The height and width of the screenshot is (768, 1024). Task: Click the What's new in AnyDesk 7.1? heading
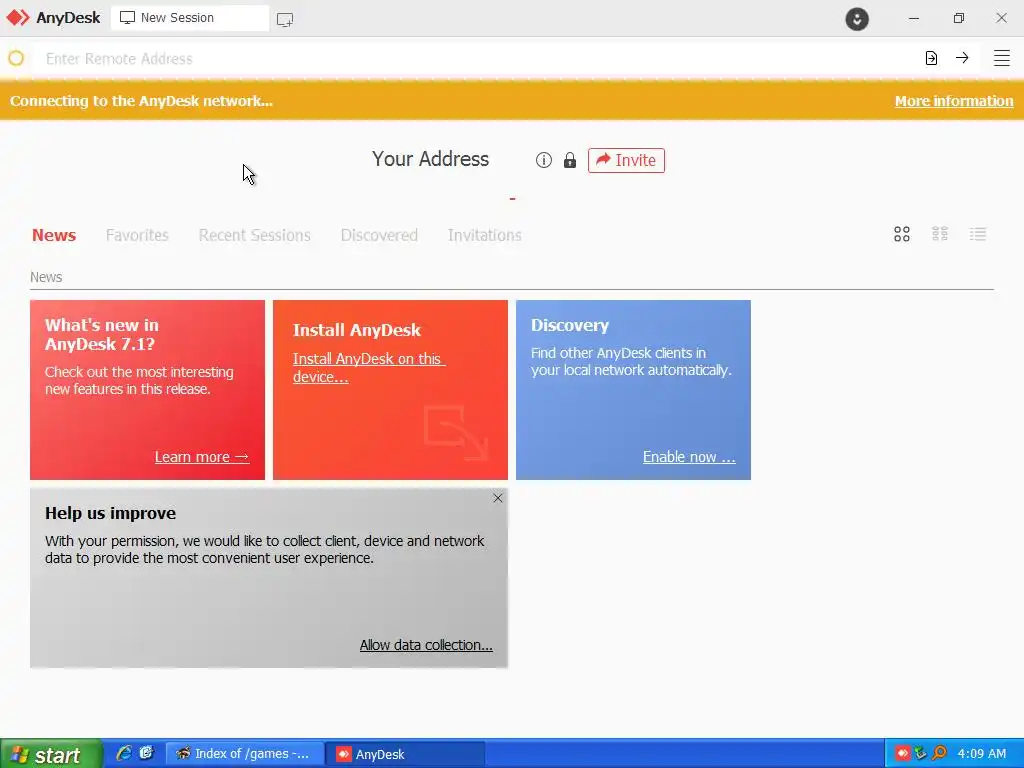tap(102, 334)
